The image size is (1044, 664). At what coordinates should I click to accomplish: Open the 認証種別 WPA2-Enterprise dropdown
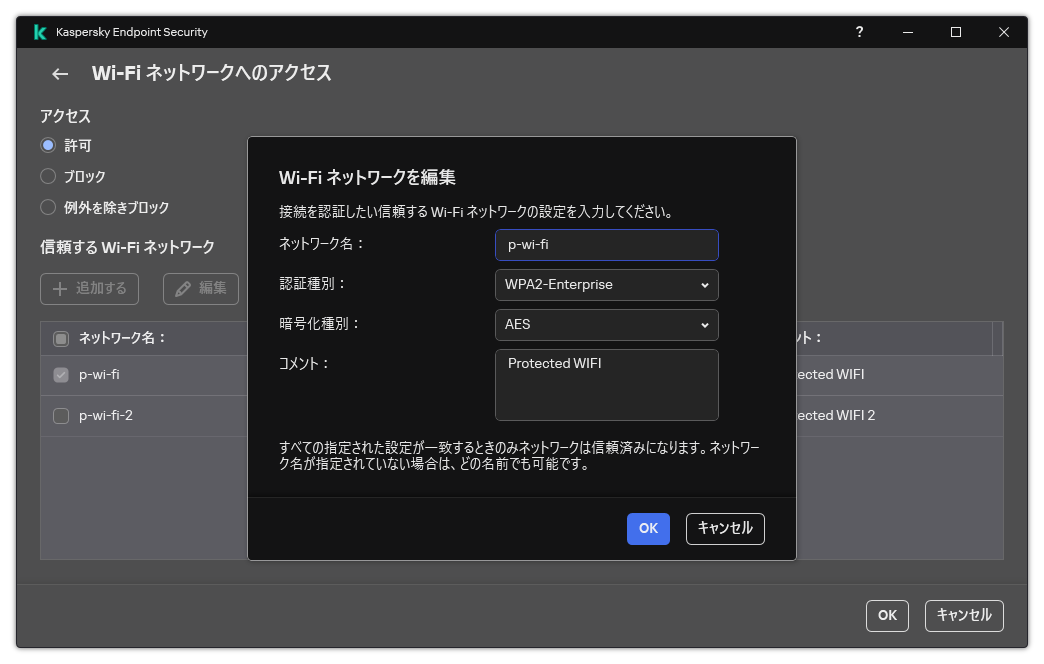[x=606, y=285]
